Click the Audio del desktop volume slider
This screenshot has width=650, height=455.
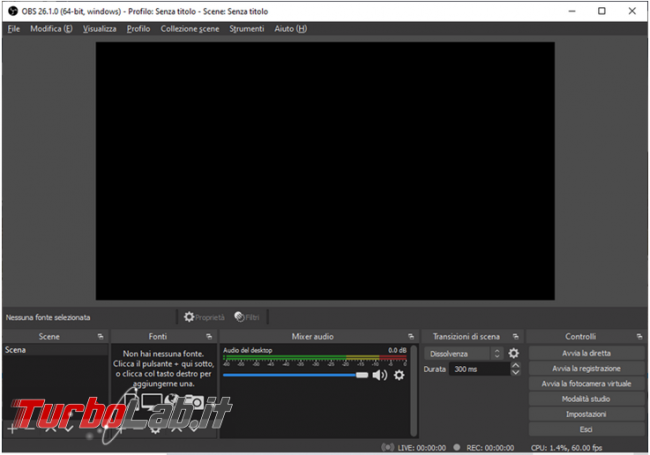pos(295,375)
